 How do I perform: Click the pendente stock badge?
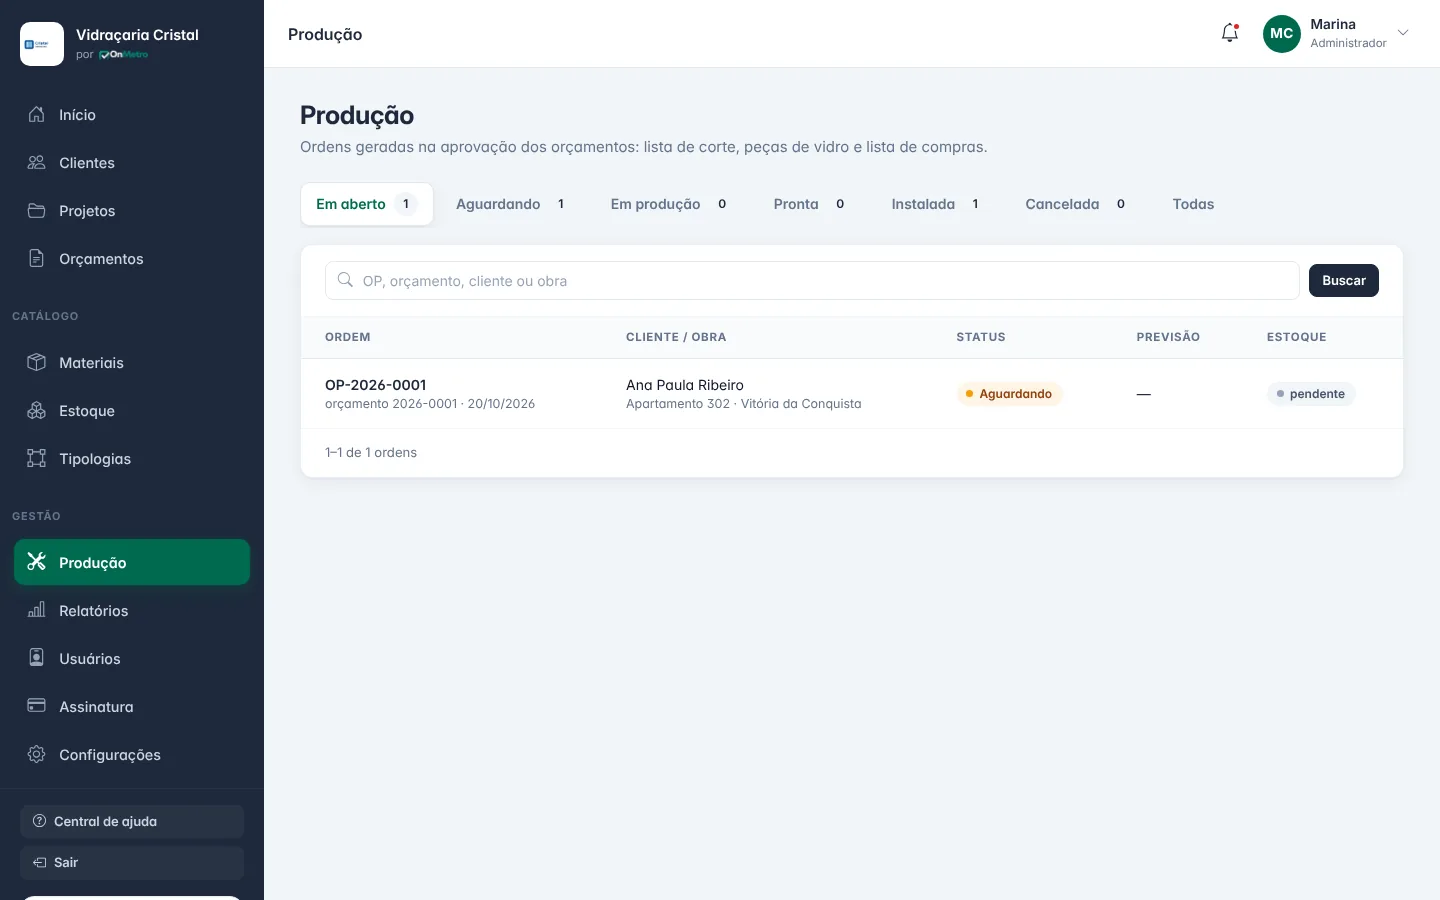coord(1311,394)
